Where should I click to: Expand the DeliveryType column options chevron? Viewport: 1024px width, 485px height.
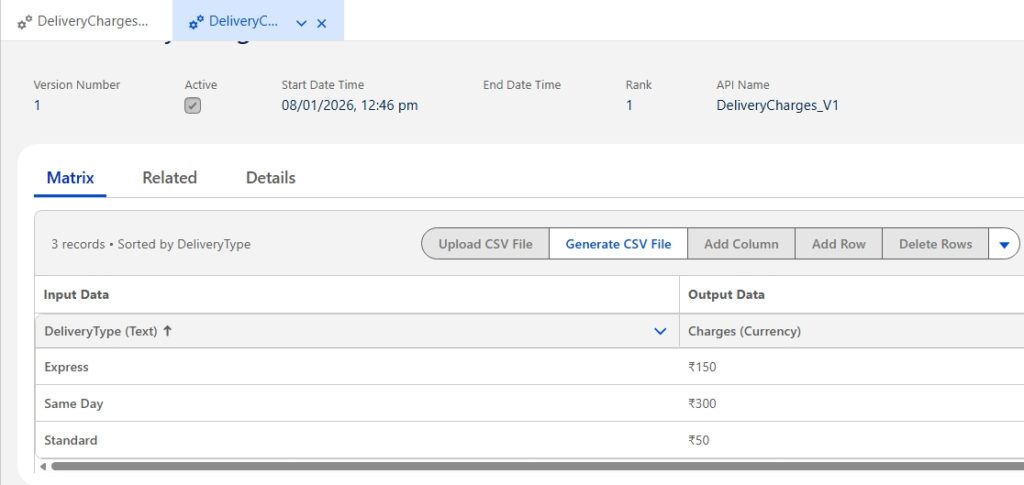pos(659,331)
